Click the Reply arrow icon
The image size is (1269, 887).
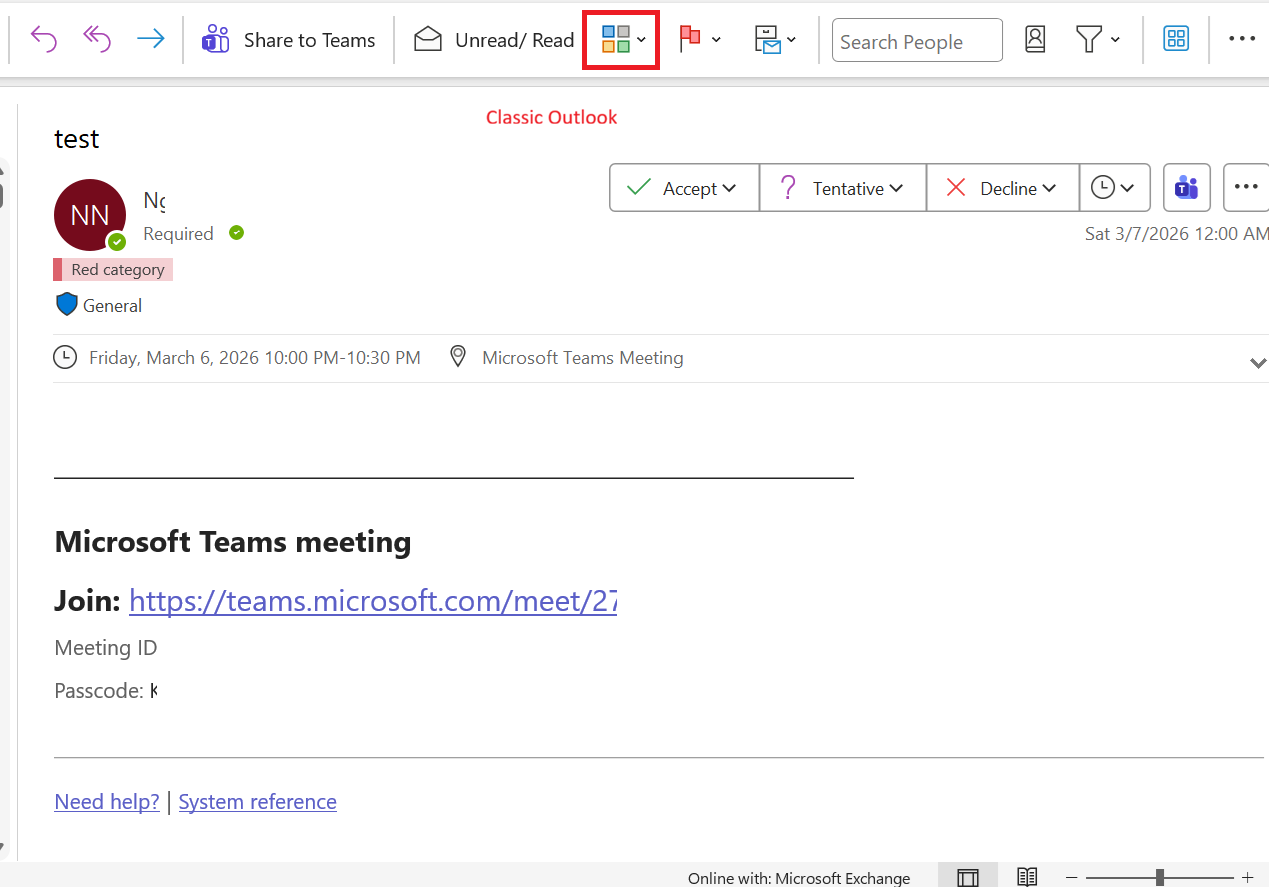pyautogui.click(x=44, y=40)
